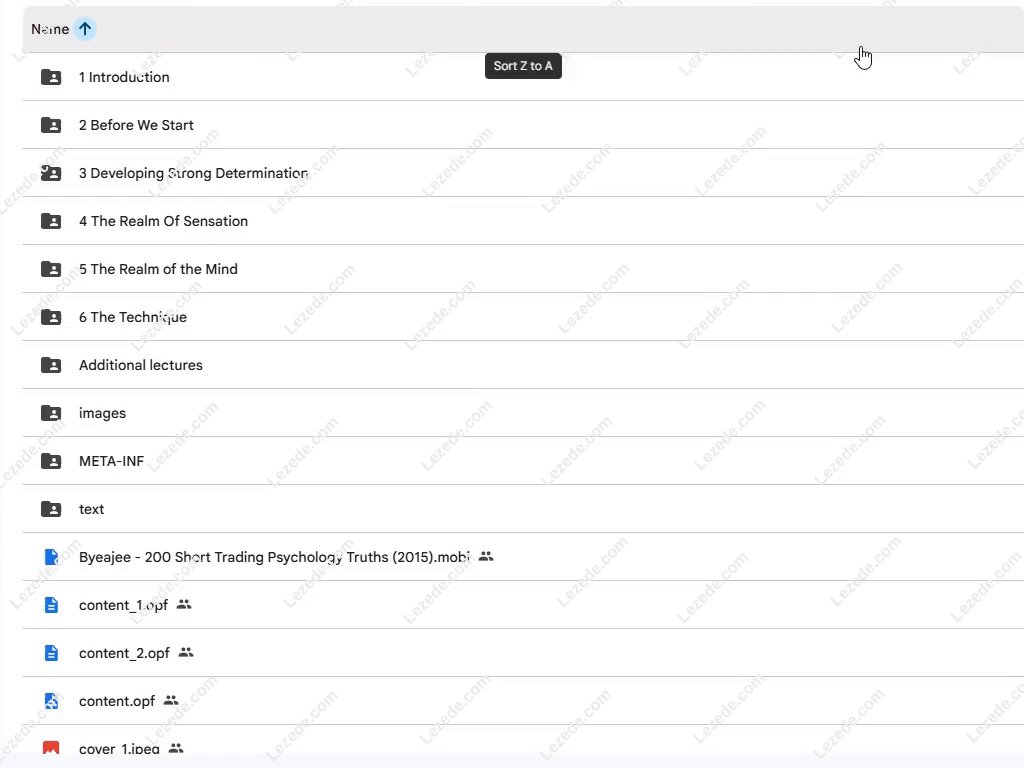Click folder icon next to 2 Before We Start
Screen dimensions: 1024x768
click(51, 125)
